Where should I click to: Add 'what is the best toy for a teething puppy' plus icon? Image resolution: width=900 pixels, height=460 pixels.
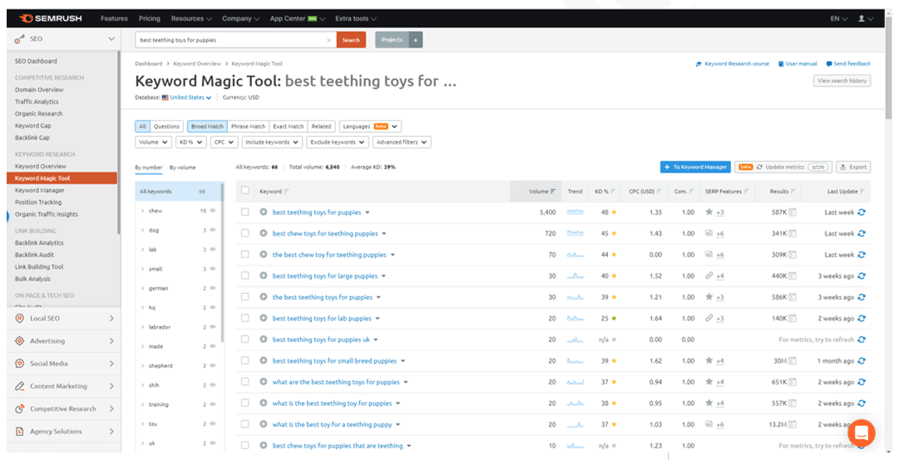tap(263, 424)
